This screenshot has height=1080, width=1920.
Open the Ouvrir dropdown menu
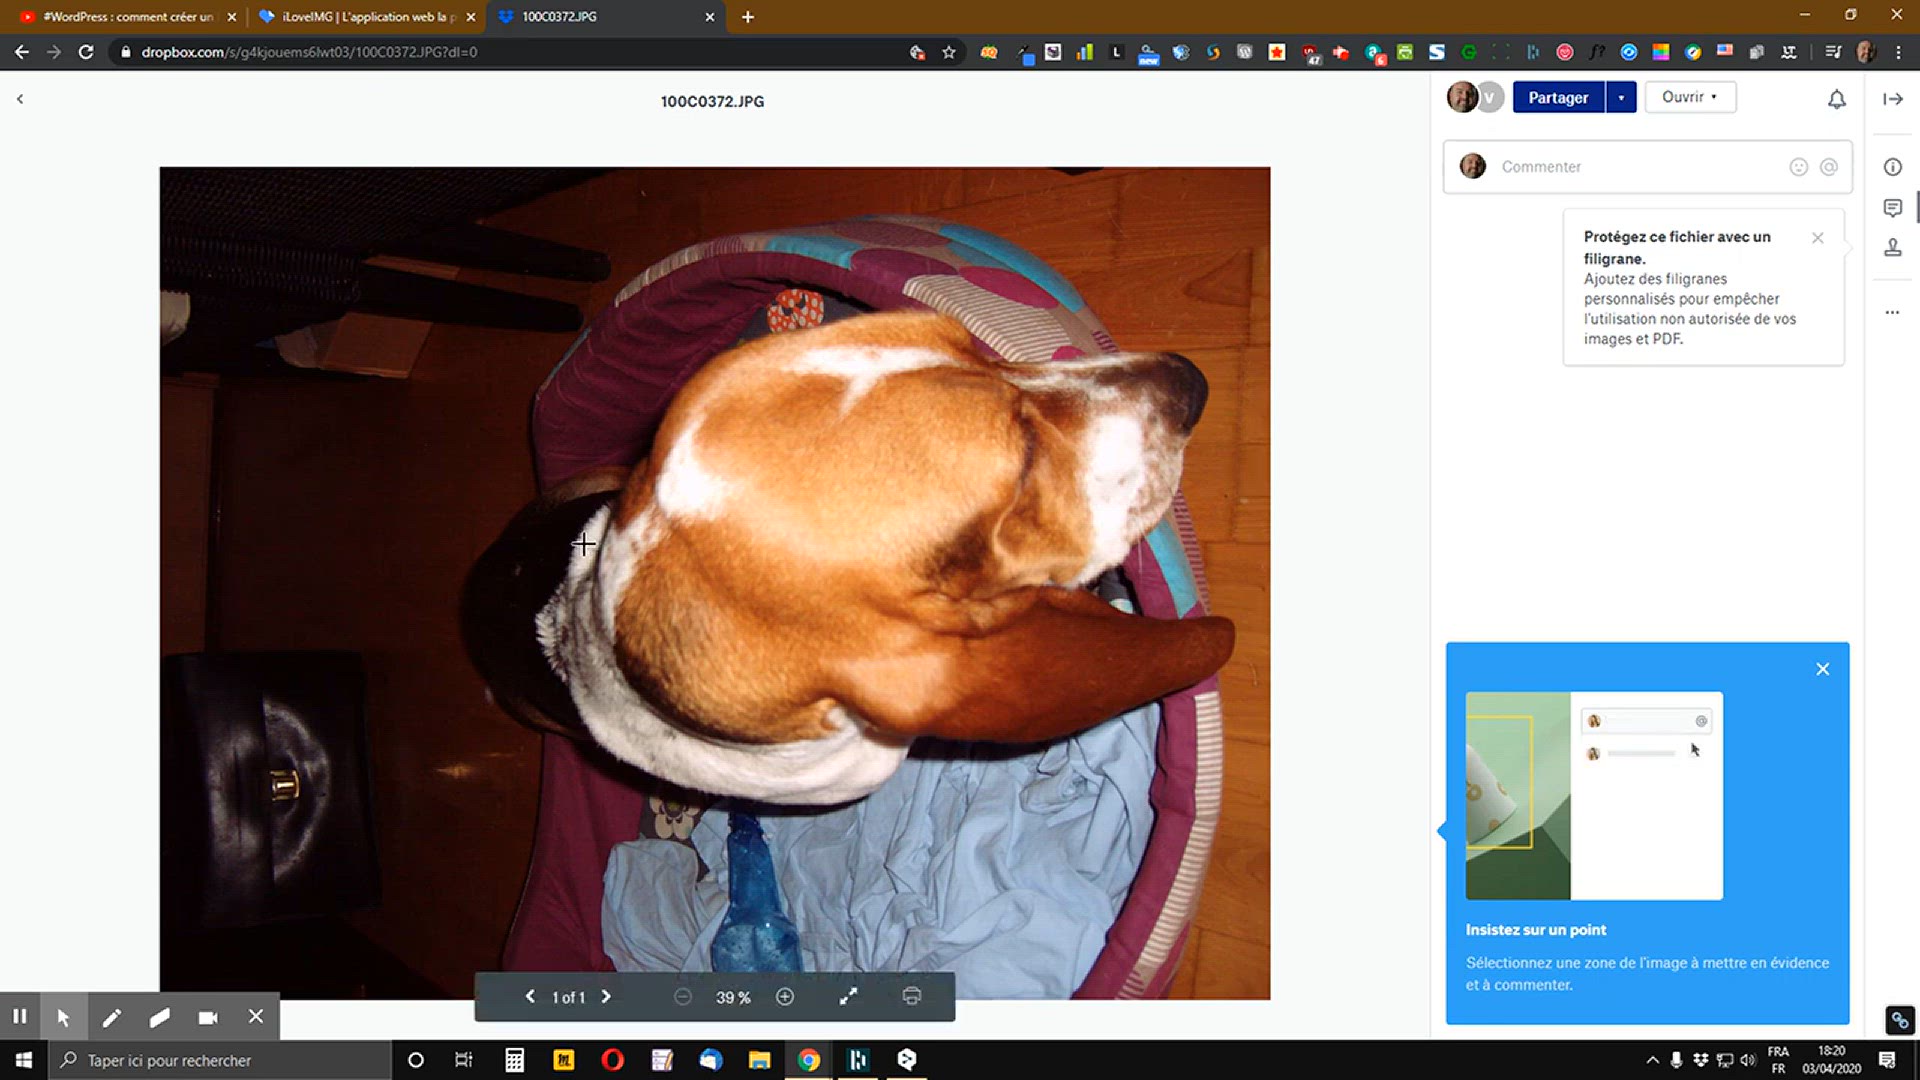[x=1690, y=97]
